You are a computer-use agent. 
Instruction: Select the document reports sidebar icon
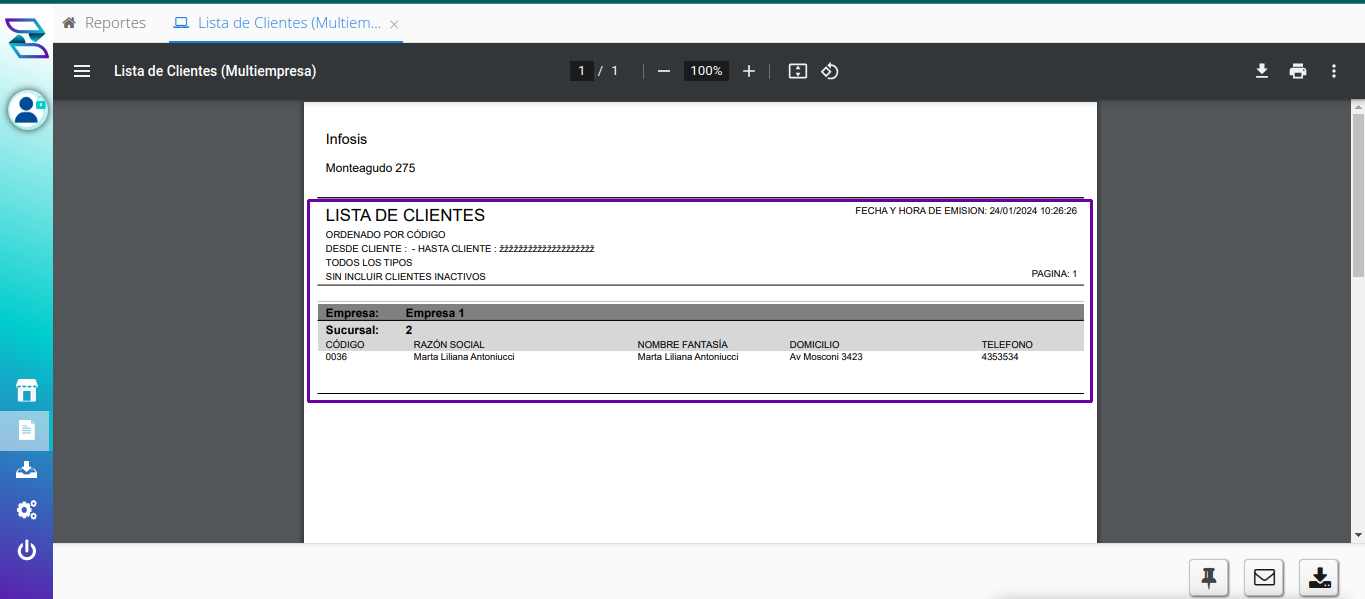click(26, 431)
